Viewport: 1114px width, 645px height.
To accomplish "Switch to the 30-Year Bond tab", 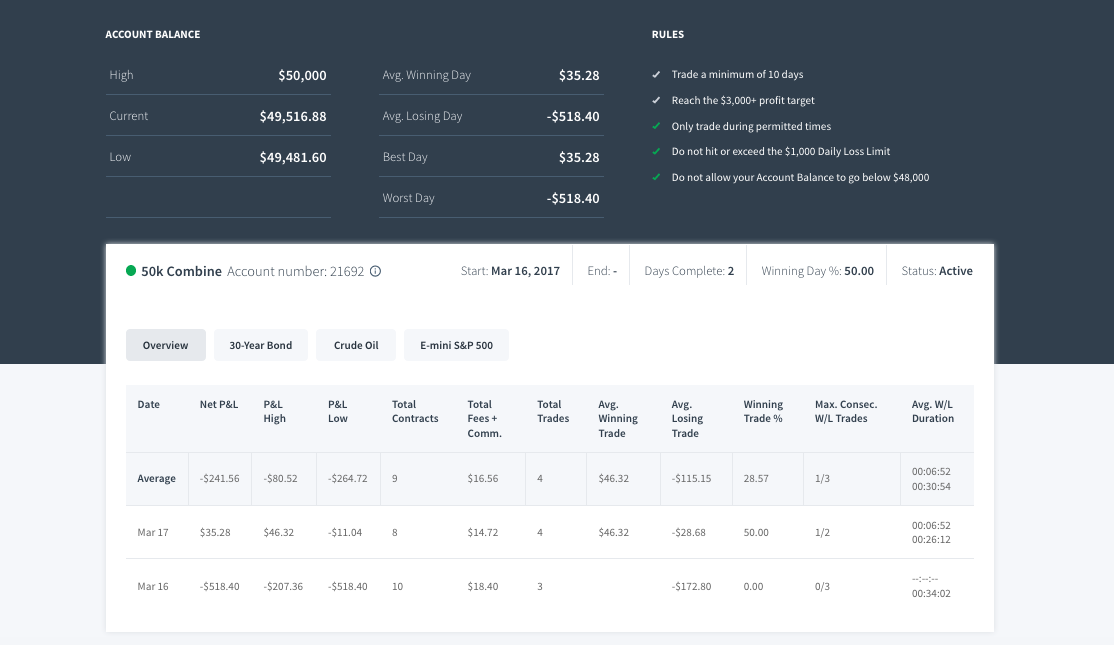I will click(261, 345).
